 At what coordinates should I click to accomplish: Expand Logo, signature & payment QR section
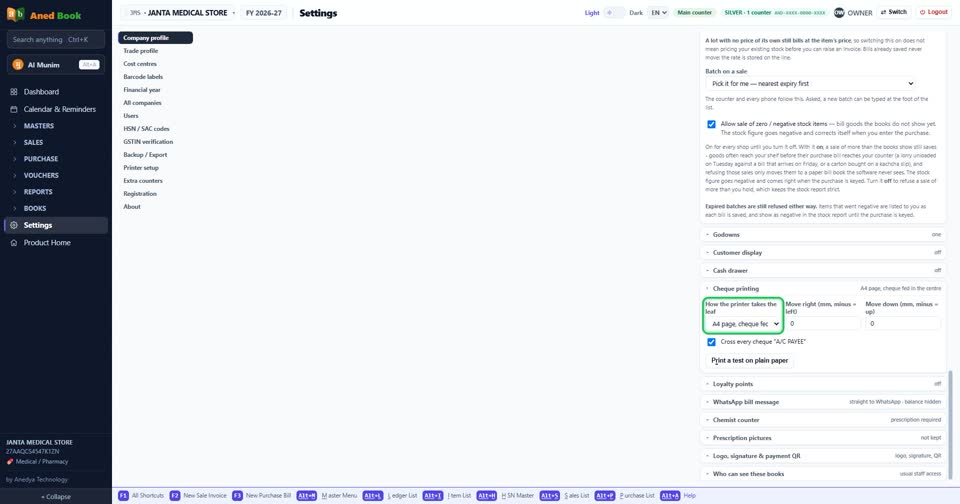(823, 456)
